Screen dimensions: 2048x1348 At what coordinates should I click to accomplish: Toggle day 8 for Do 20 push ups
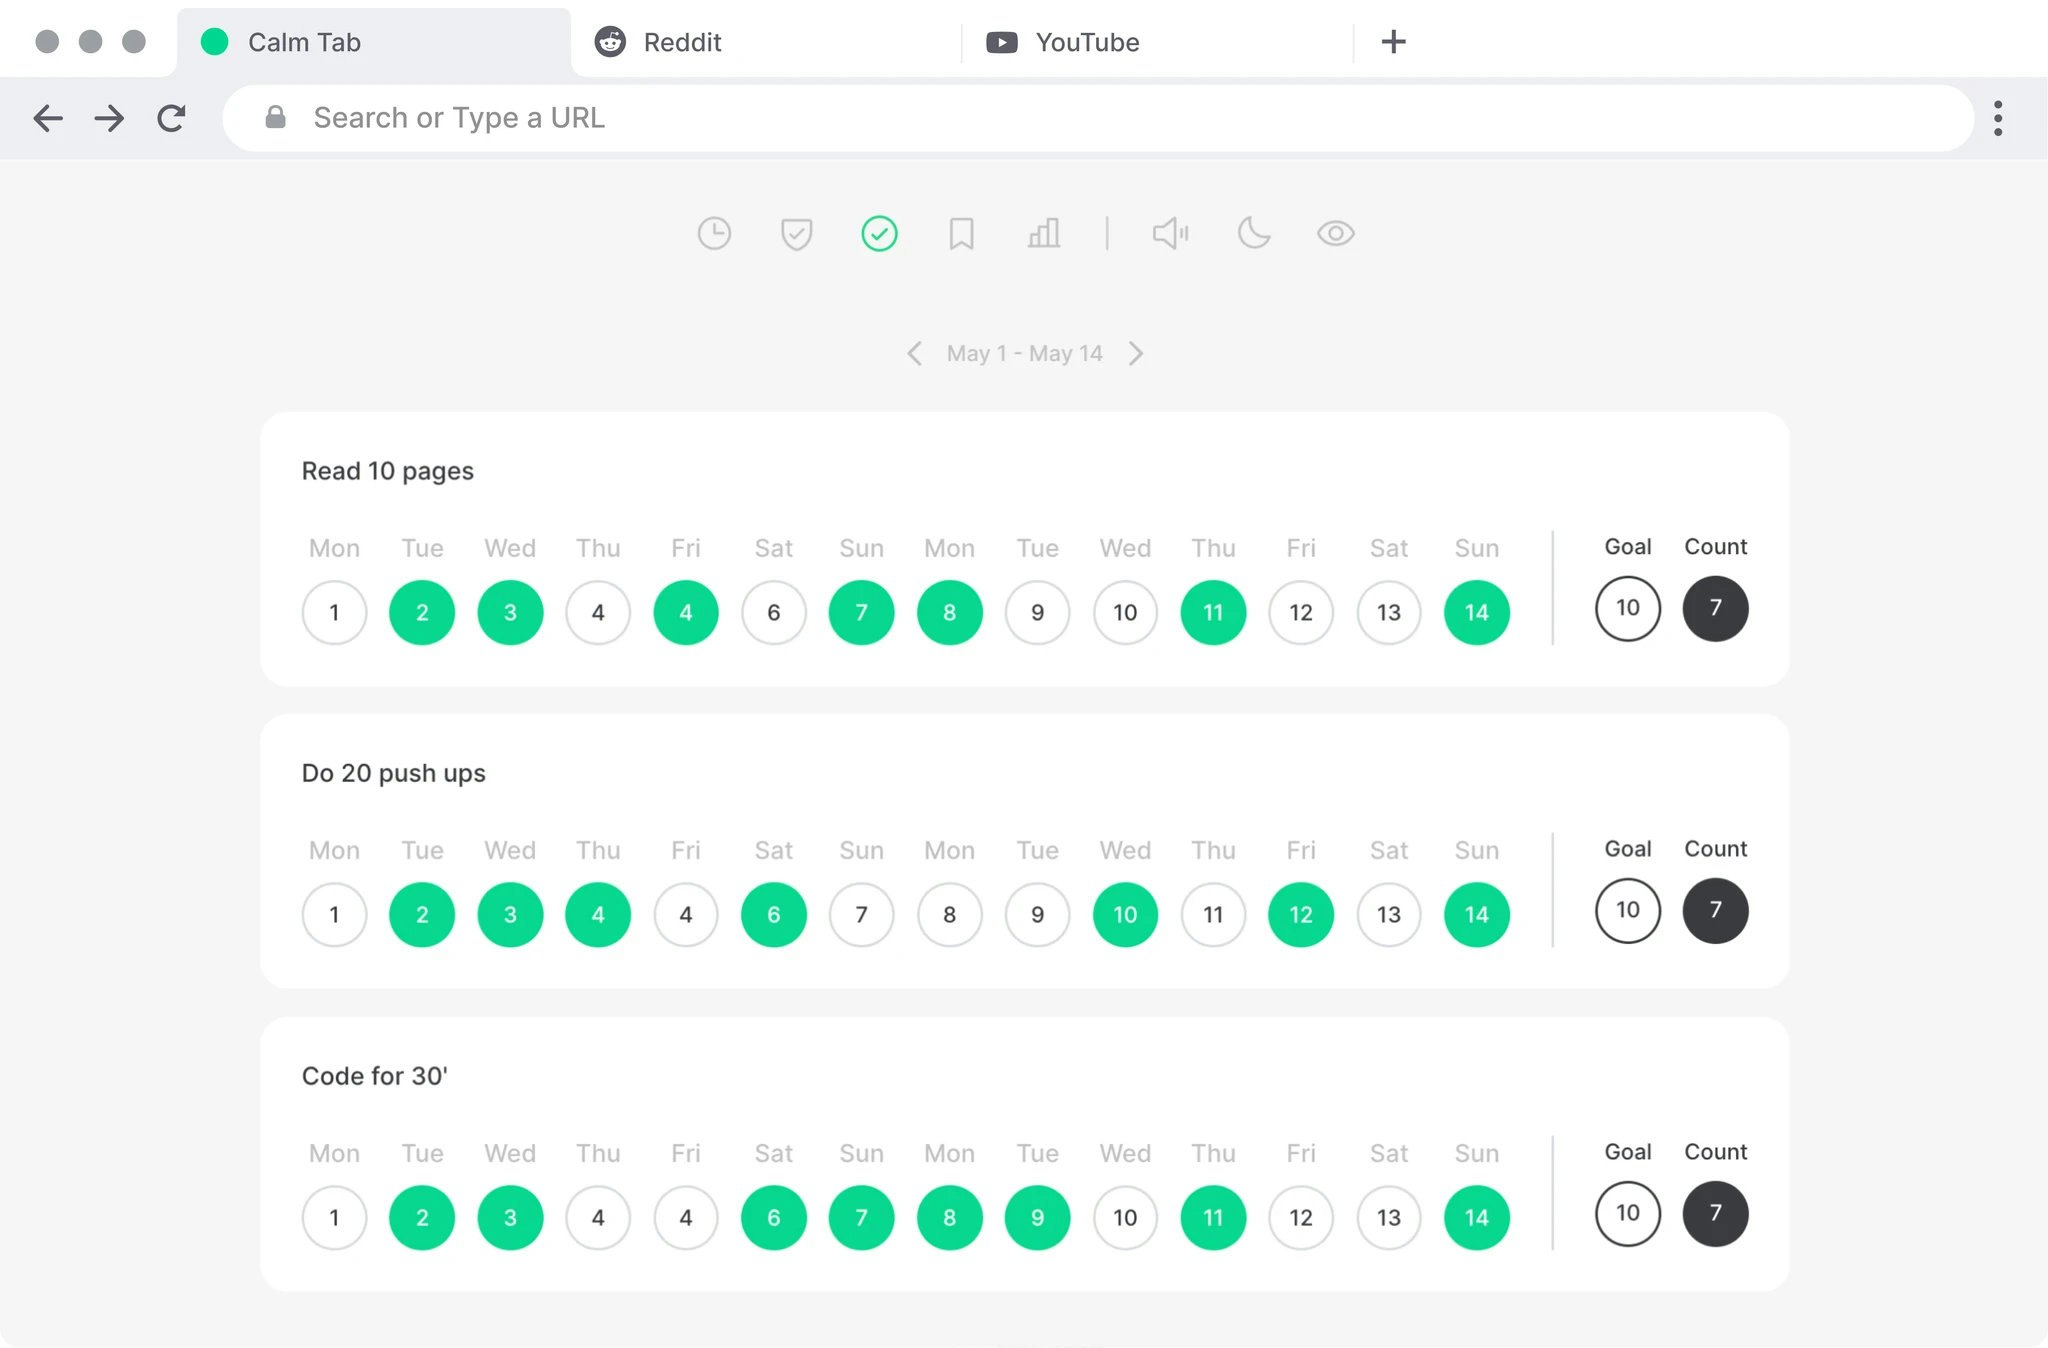coord(949,914)
